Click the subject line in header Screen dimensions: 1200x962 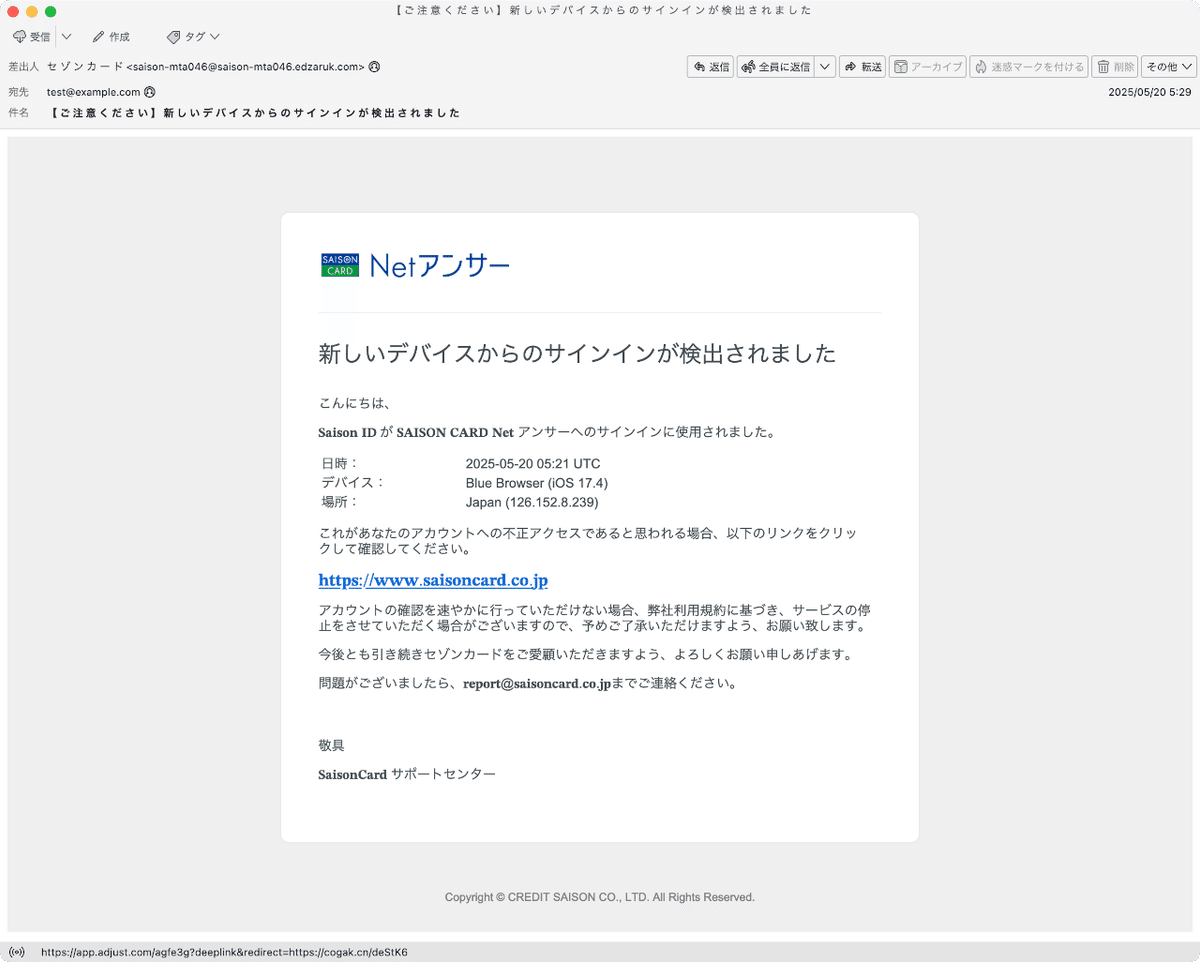point(255,113)
